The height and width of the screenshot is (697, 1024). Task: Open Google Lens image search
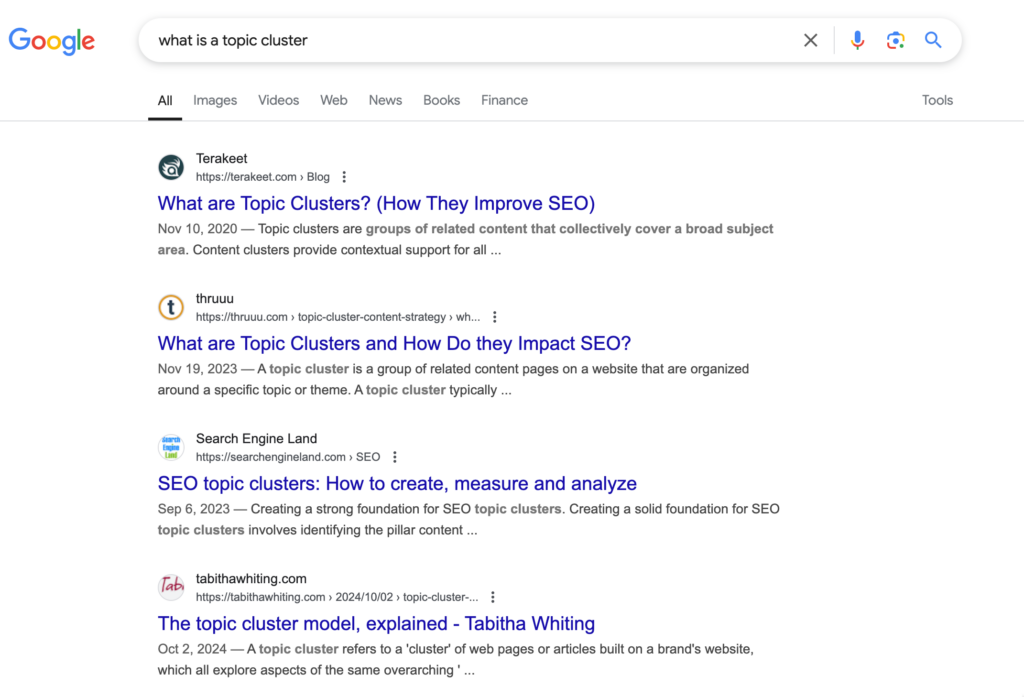coord(895,41)
